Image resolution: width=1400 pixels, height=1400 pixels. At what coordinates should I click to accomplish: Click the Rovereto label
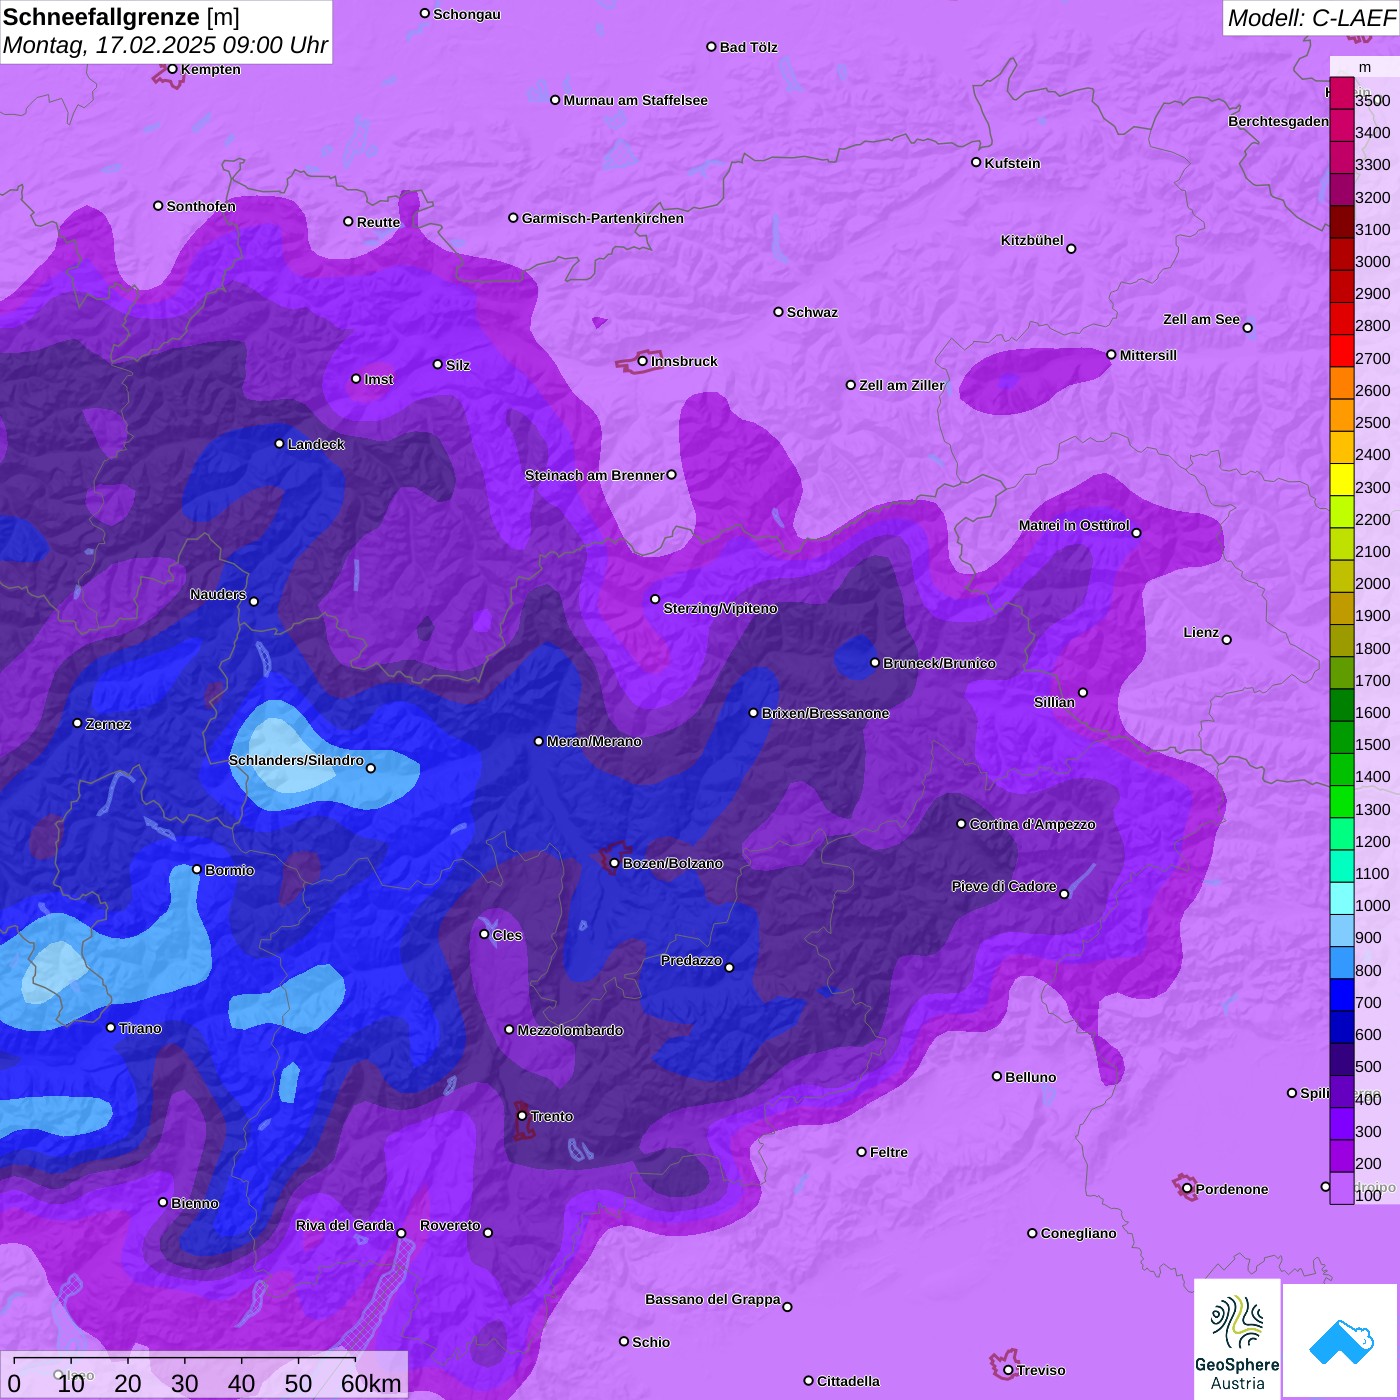click(x=450, y=1225)
